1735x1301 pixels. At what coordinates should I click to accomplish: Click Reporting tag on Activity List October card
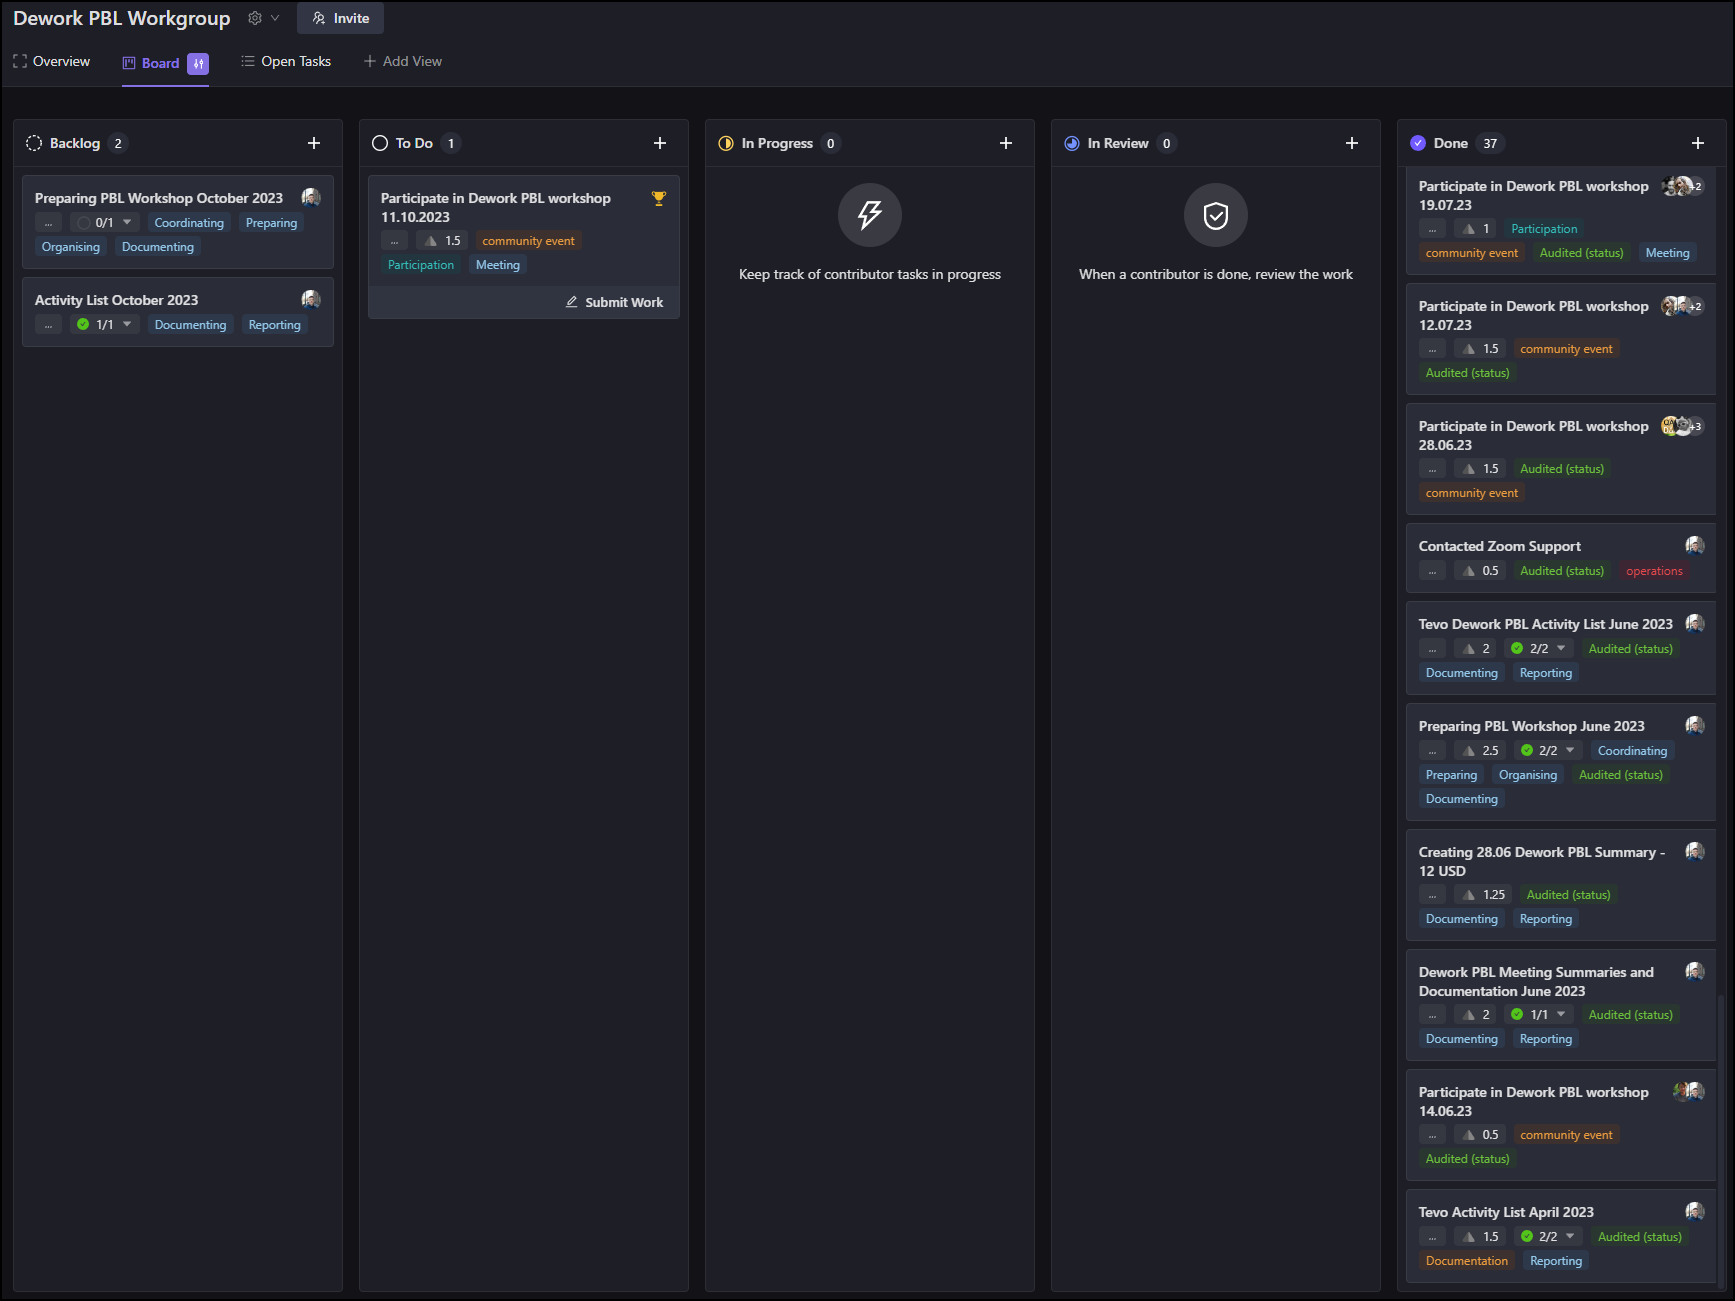pyautogui.click(x=274, y=325)
